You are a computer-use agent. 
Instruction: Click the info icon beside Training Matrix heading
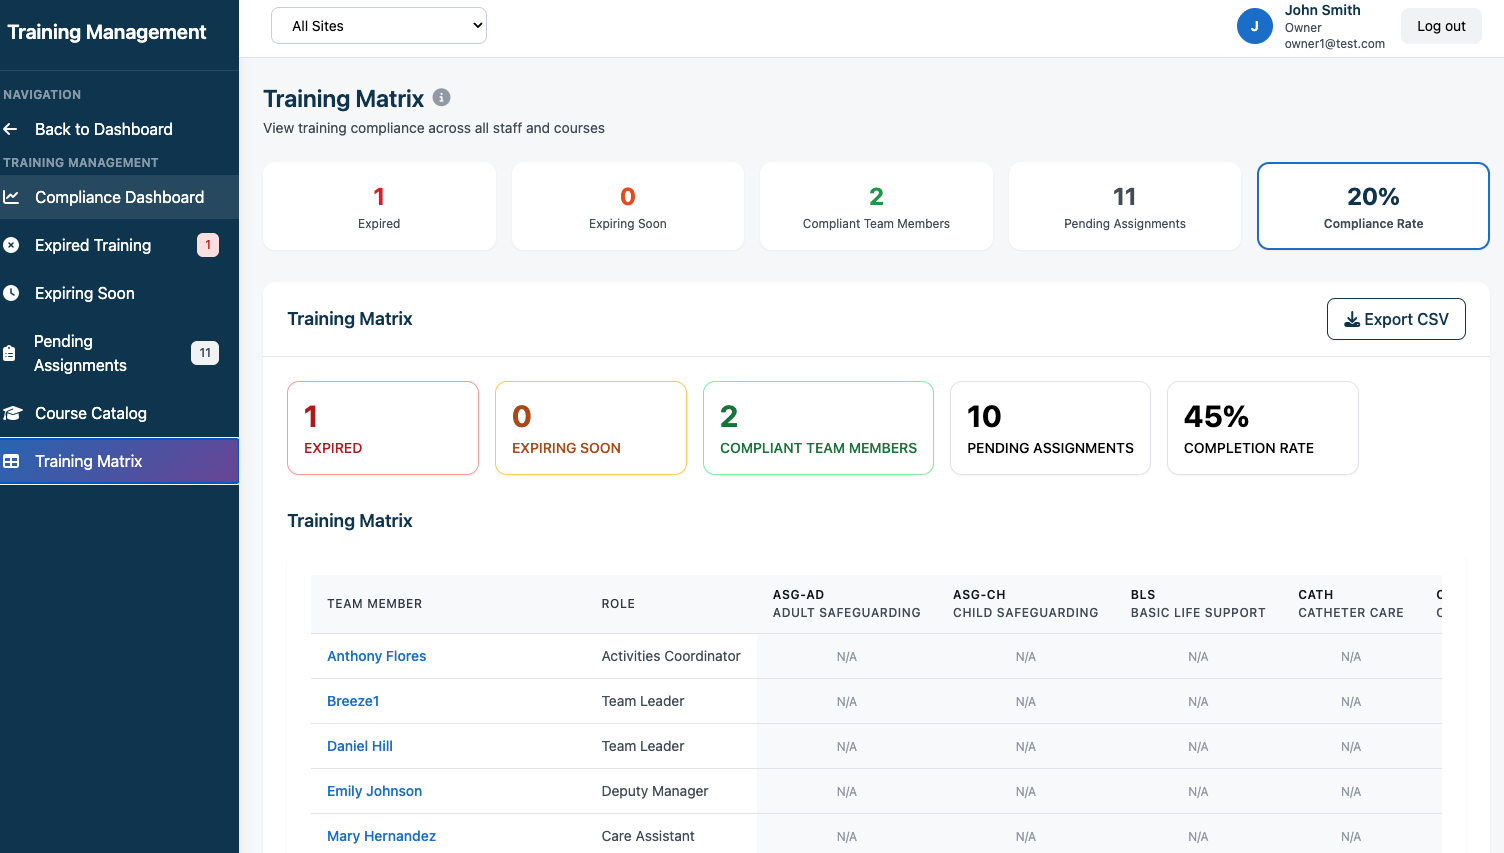tap(441, 98)
